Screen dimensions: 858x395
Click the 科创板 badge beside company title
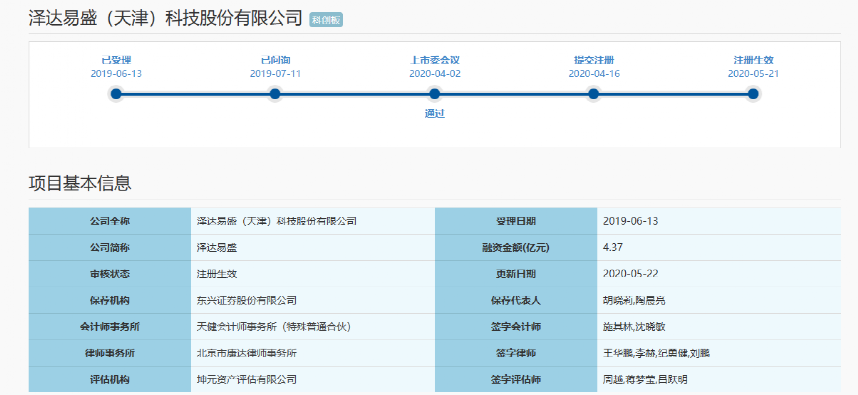pyautogui.click(x=326, y=20)
